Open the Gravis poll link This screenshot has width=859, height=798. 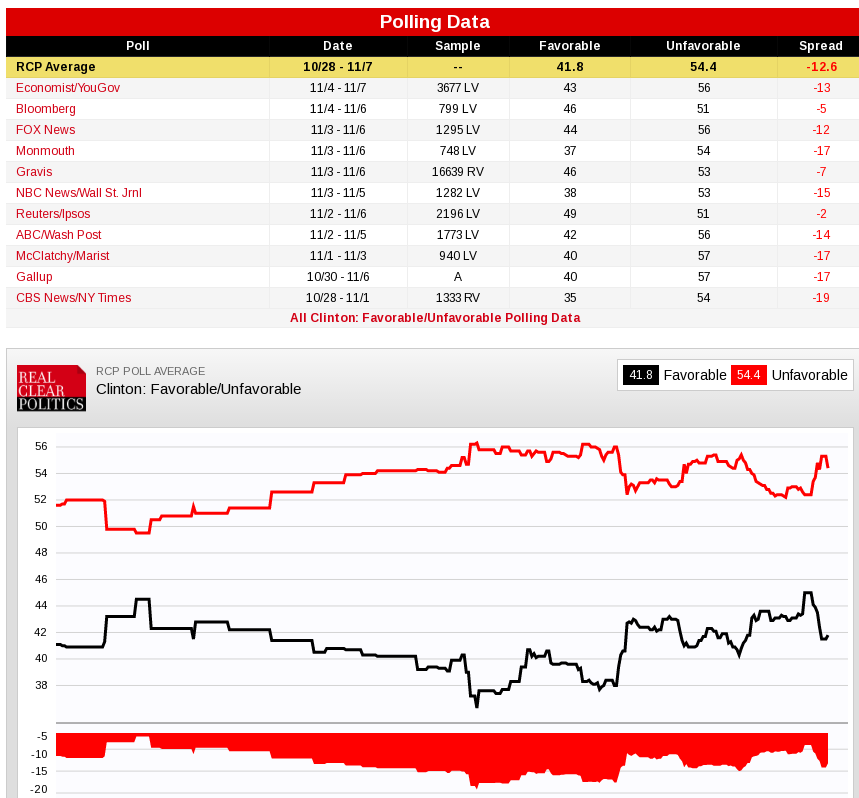tap(34, 172)
